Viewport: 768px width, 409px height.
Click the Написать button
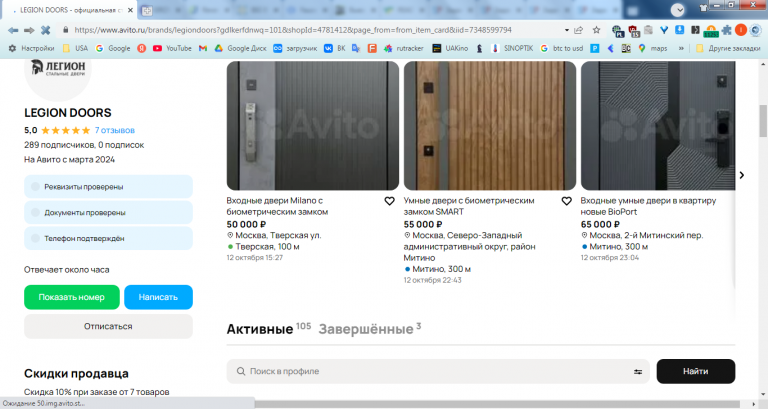point(158,297)
